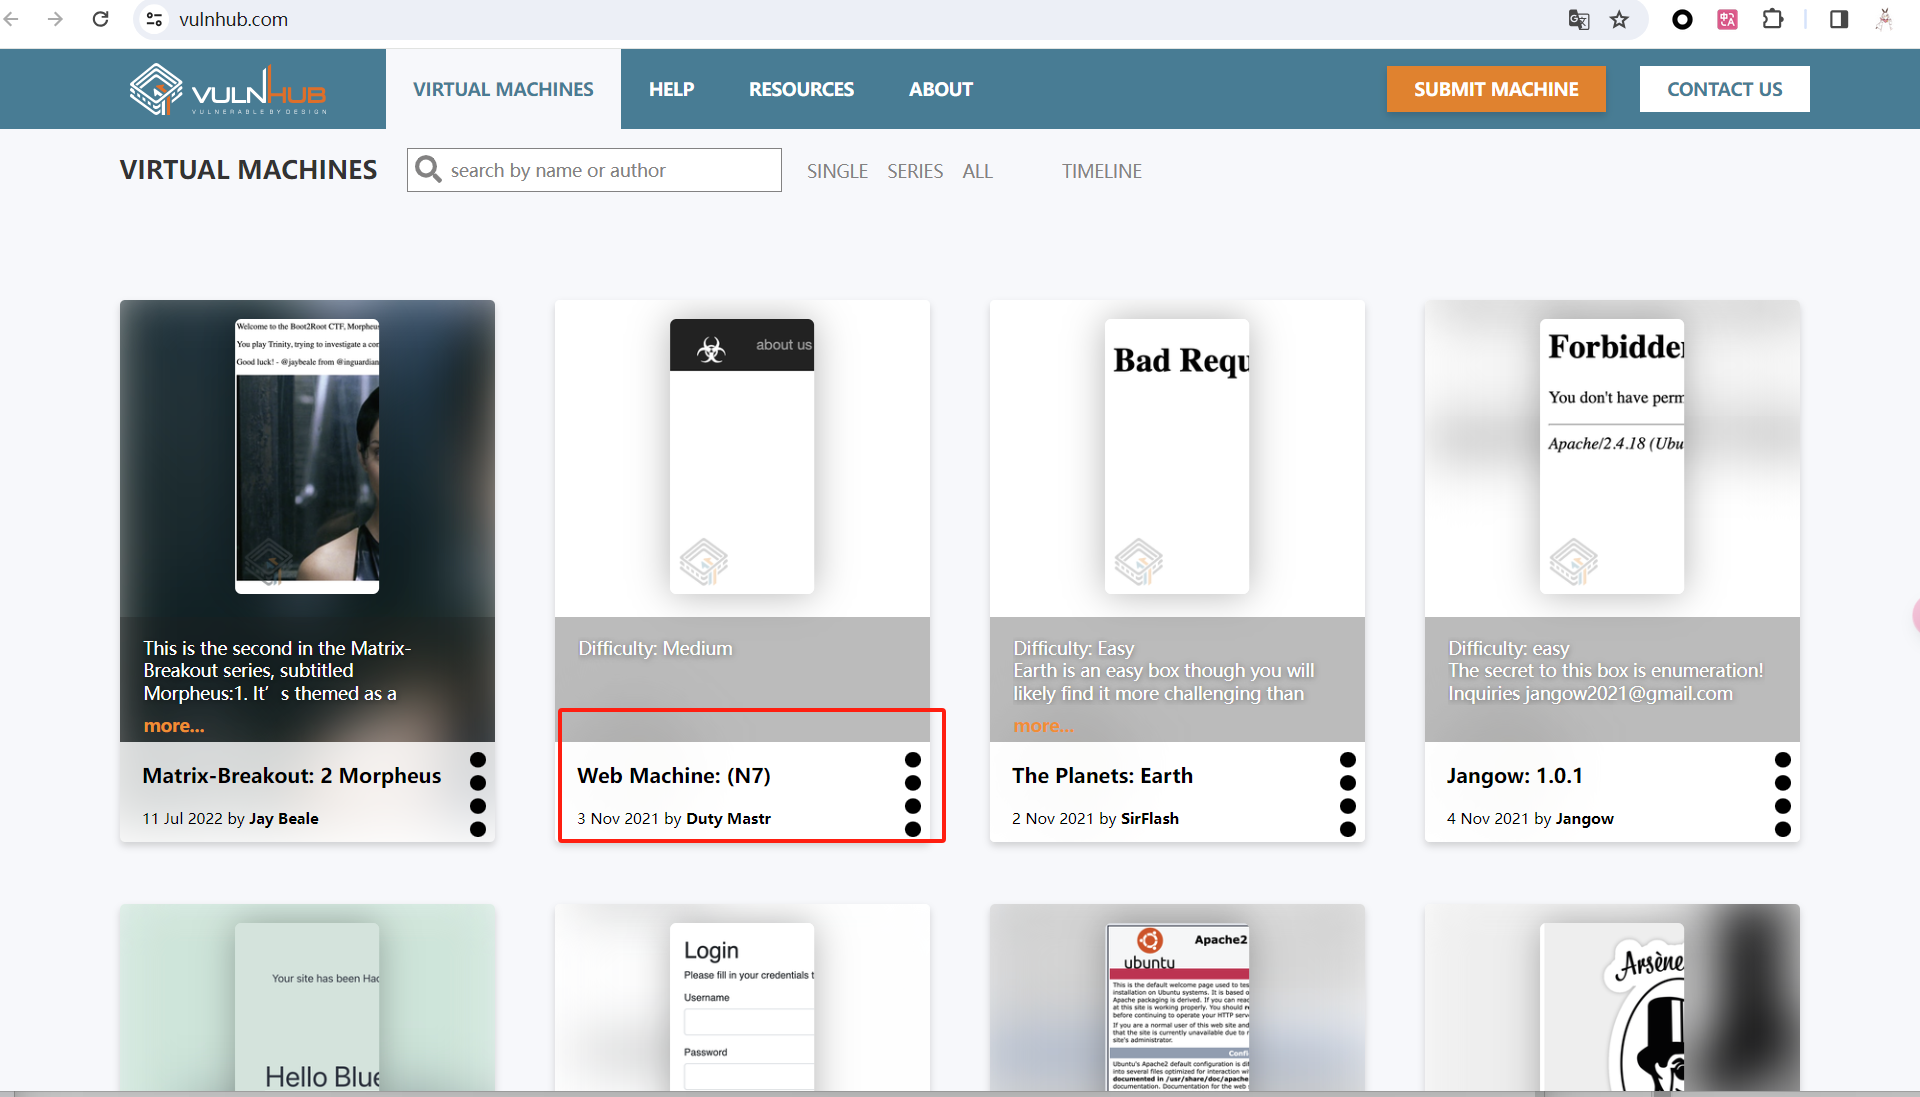The image size is (1920, 1097).
Task: Show ALL virtual machines filter
Action: 977,171
